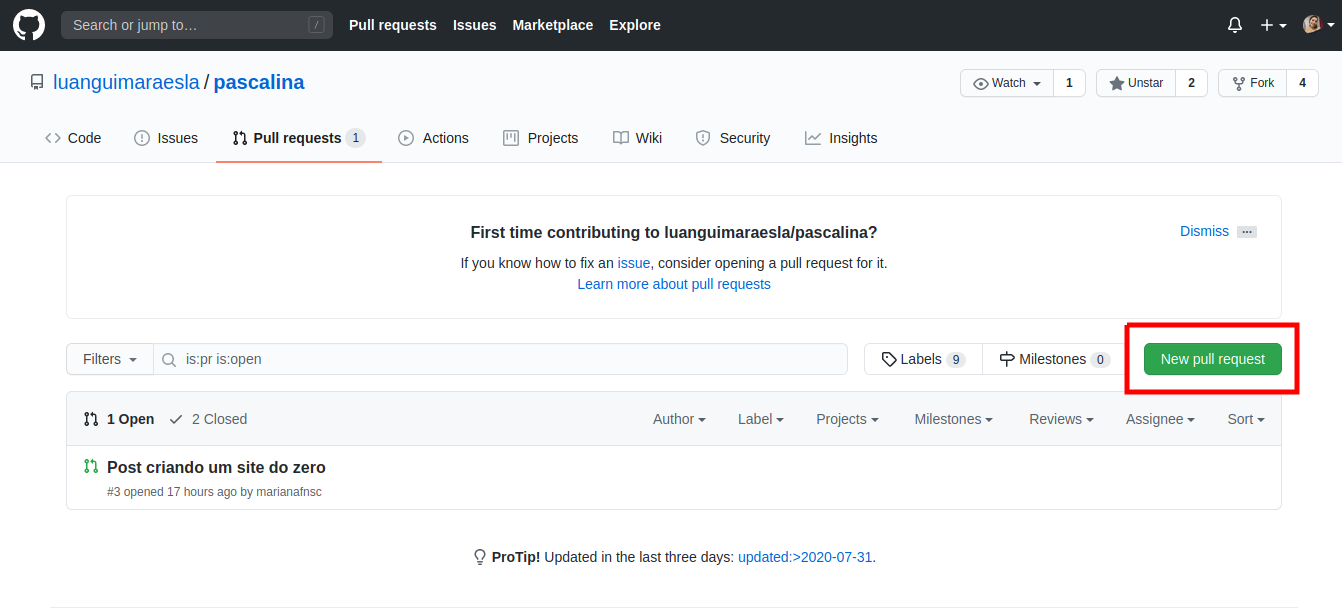Go to the Code tab

[73, 138]
